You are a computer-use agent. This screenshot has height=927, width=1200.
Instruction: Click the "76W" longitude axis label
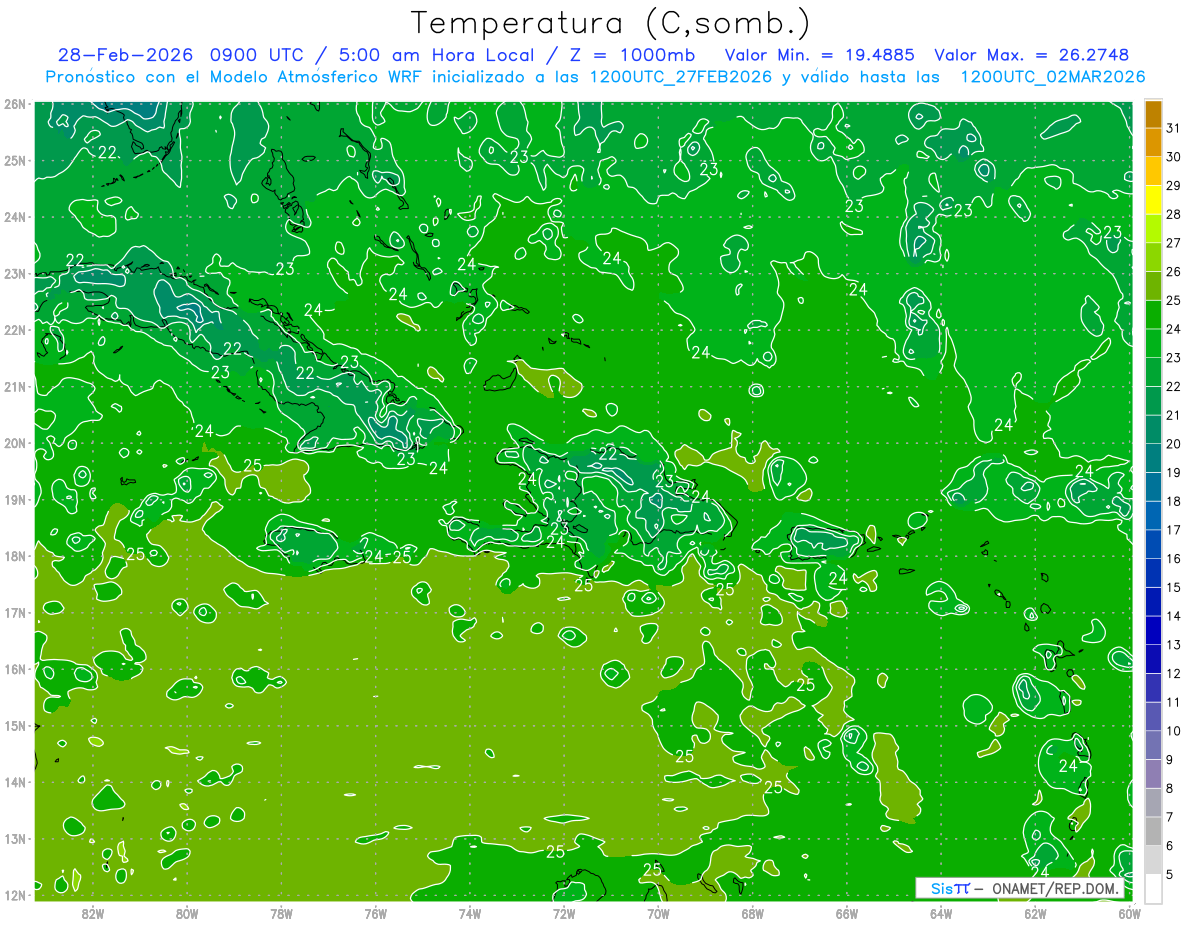pyautogui.click(x=376, y=913)
